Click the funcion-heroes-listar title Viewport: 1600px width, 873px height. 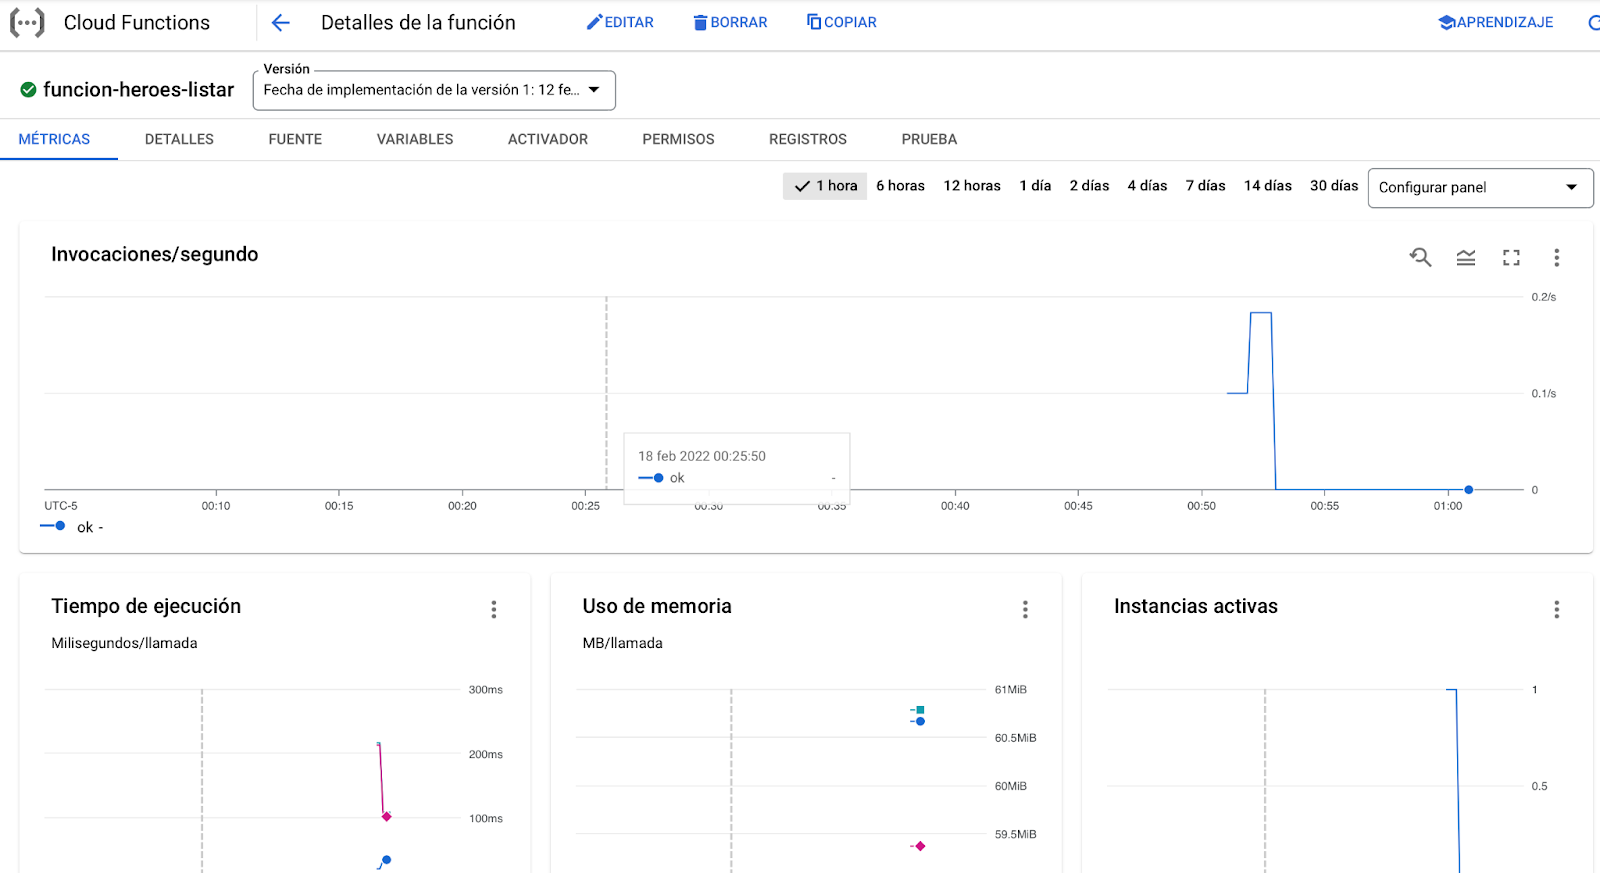tap(139, 90)
